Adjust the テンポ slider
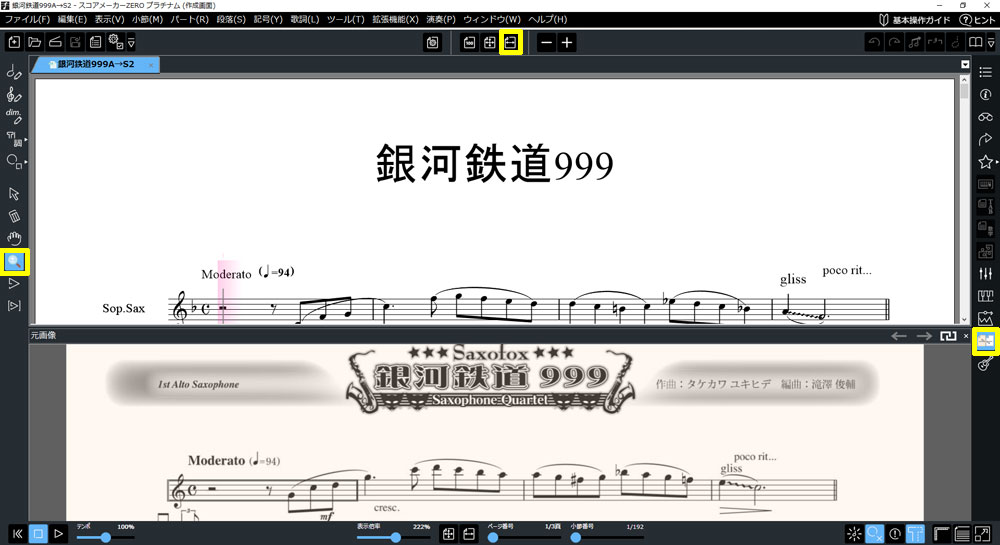The image size is (1000, 545). click(105, 538)
